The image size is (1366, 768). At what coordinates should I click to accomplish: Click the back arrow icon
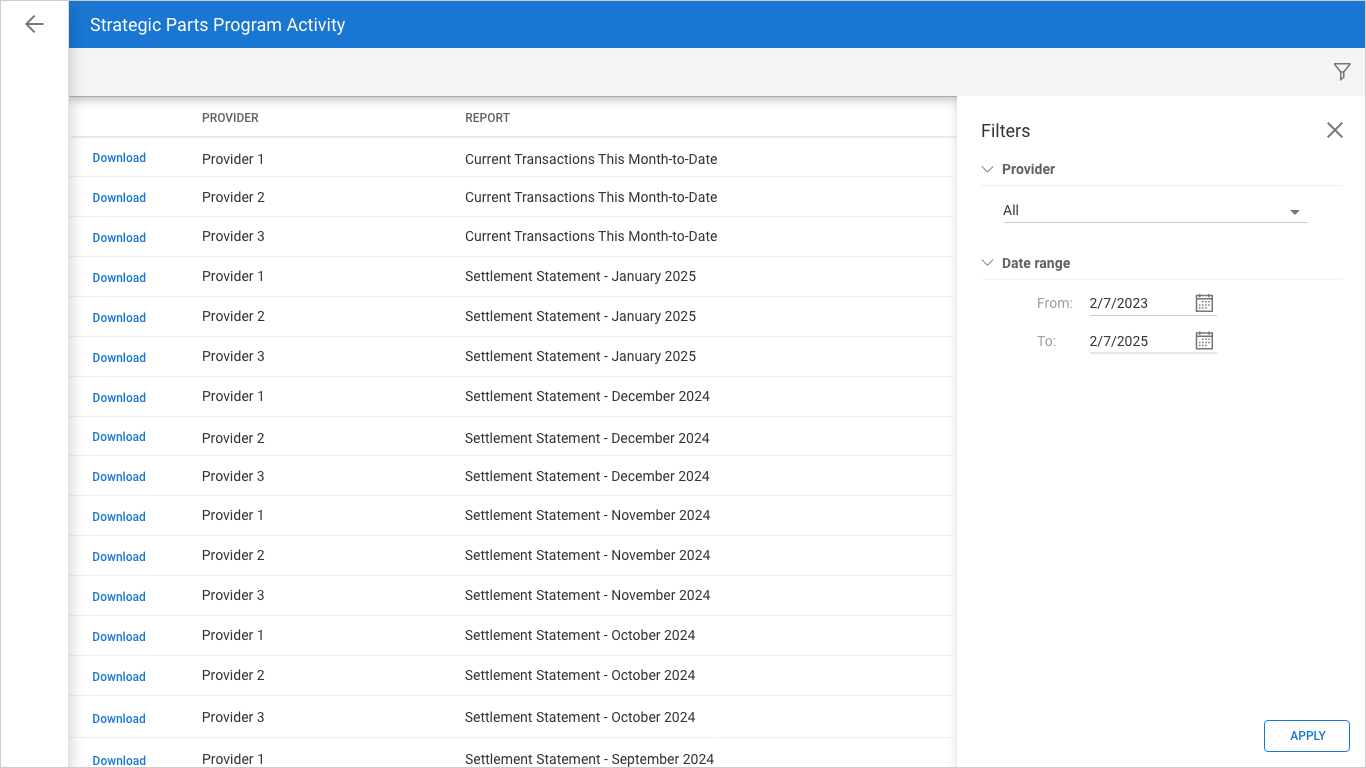point(34,24)
